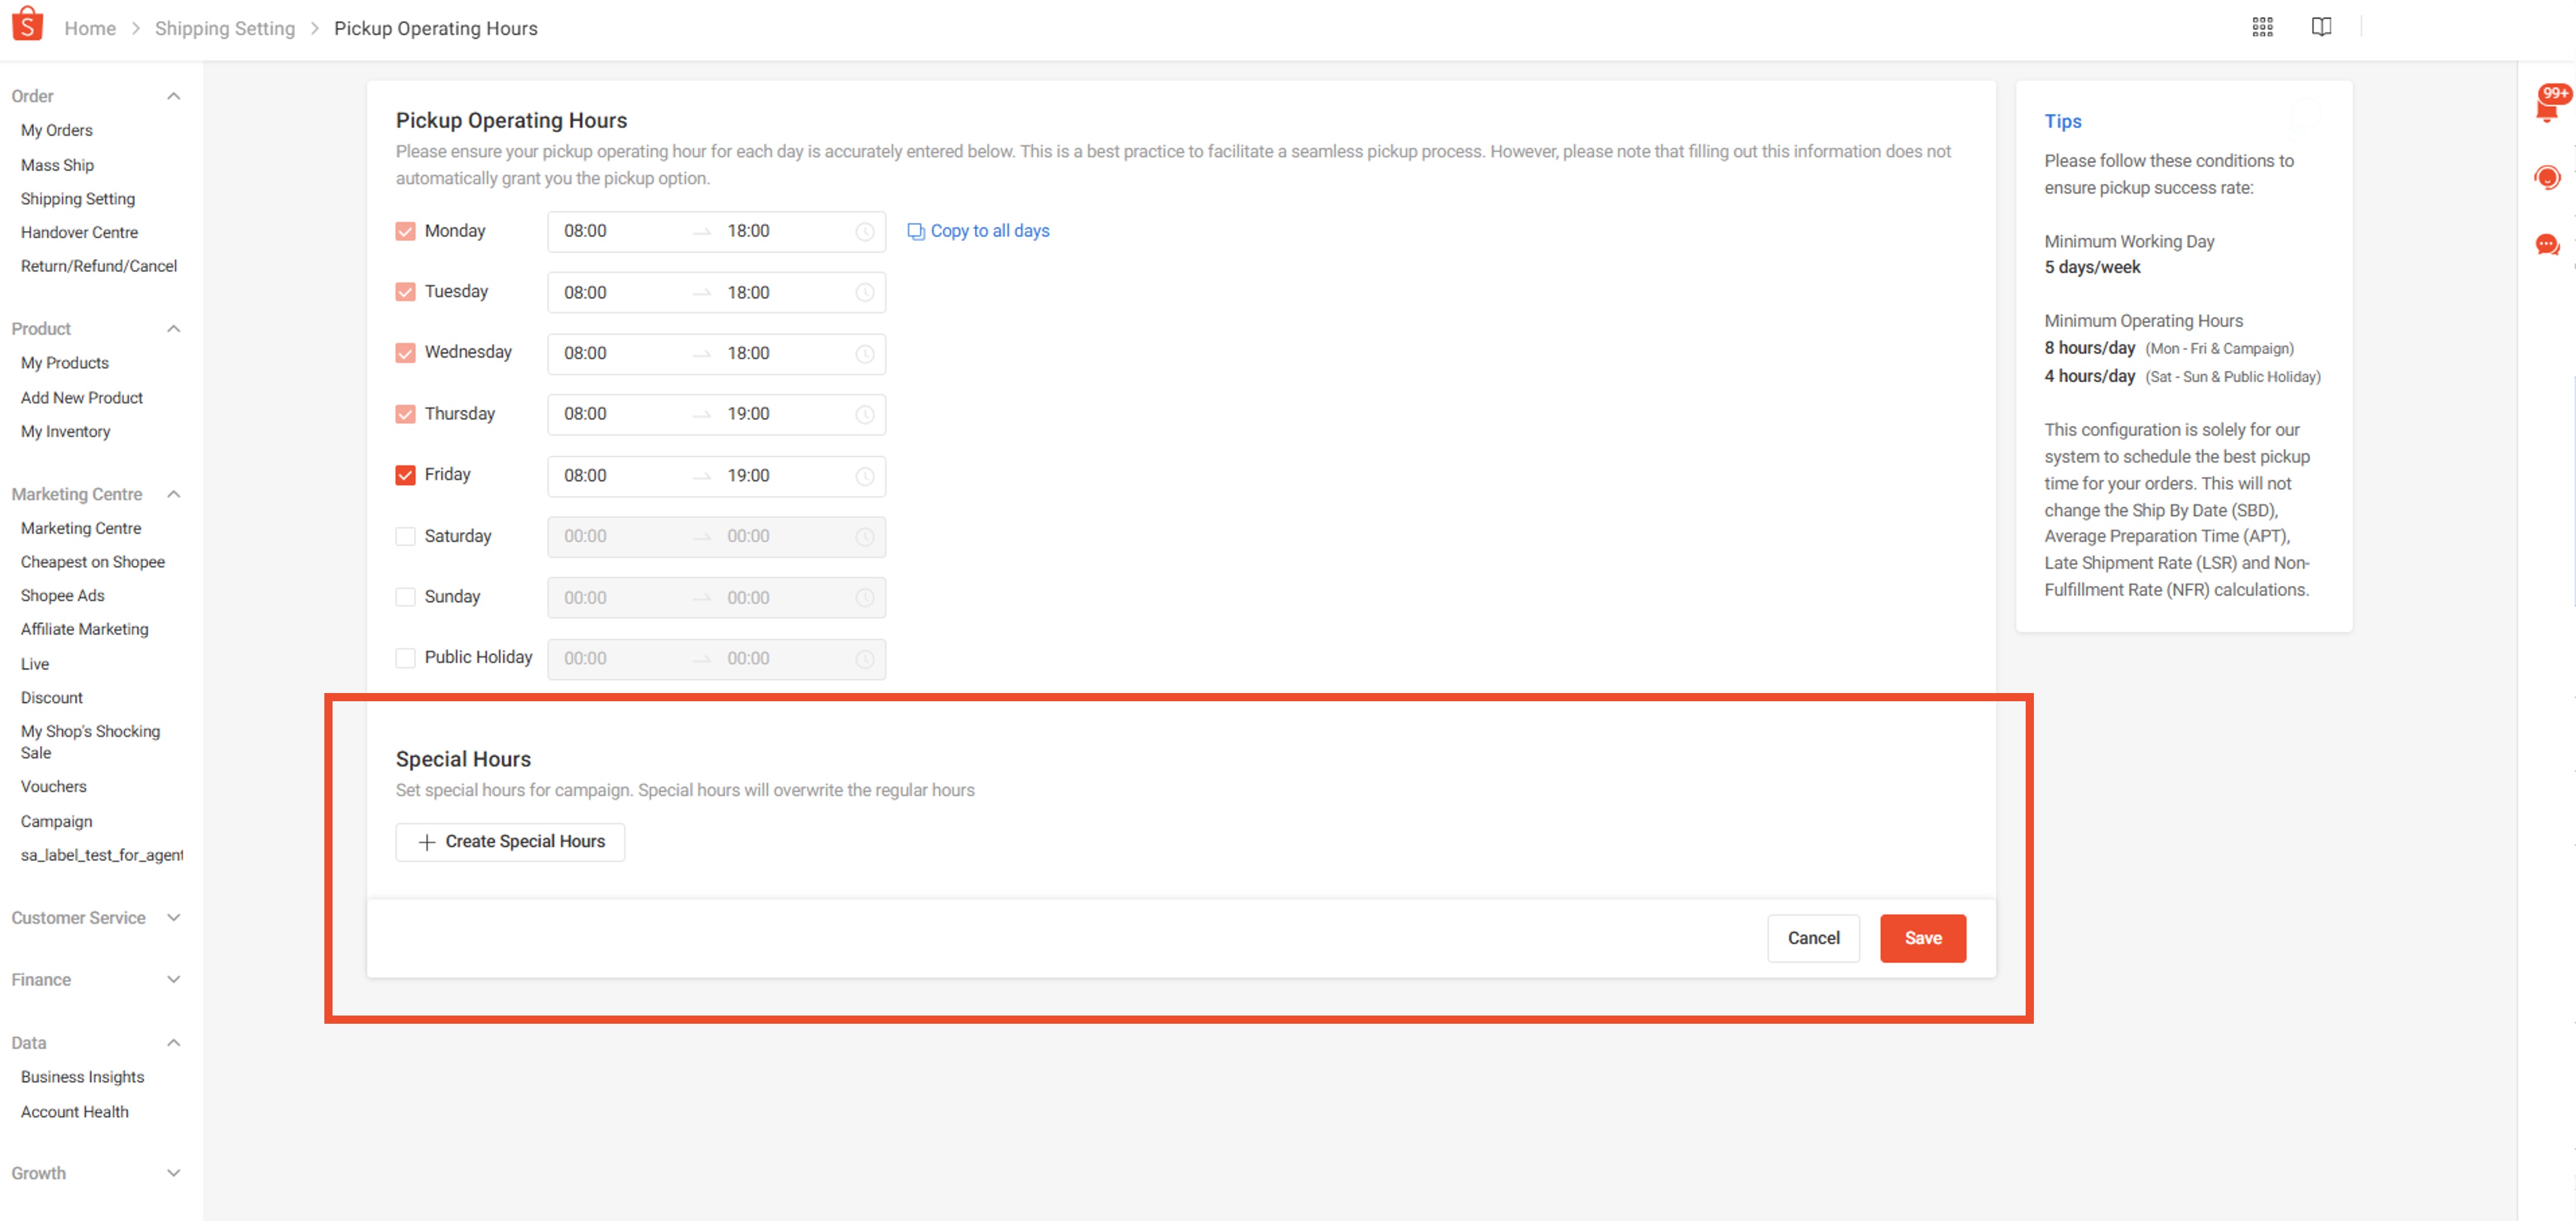This screenshot has height=1221, width=2576.
Task: Open the seller education book icon
Action: 2321,27
